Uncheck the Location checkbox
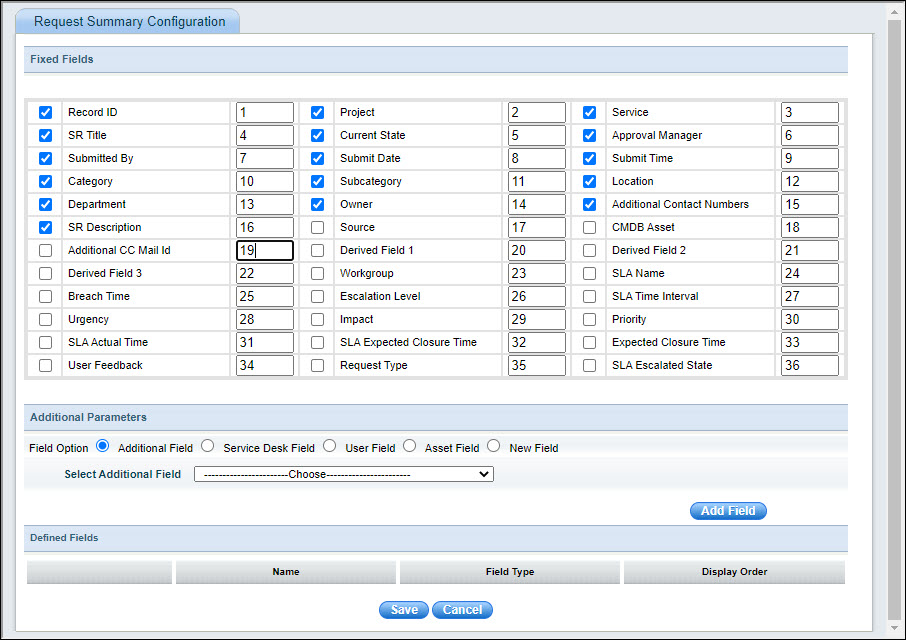Viewport: 906px width, 640px height. pyautogui.click(x=589, y=182)
